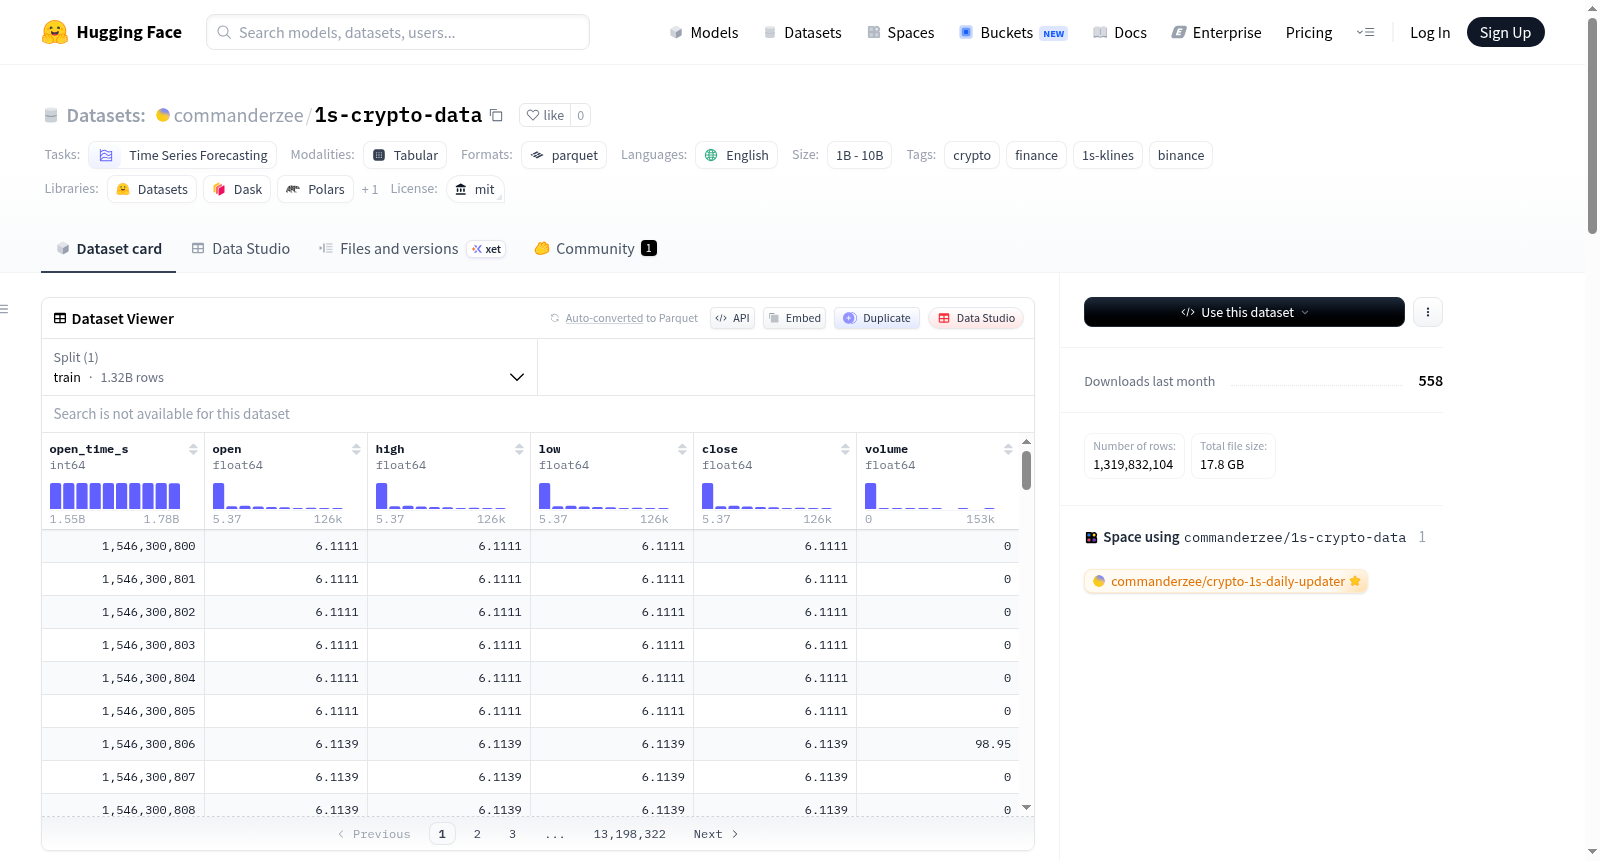The width and height of the screenshot is (1600, 861).
Task: Jump to last page 13,198,322
Action: point(629,834)
